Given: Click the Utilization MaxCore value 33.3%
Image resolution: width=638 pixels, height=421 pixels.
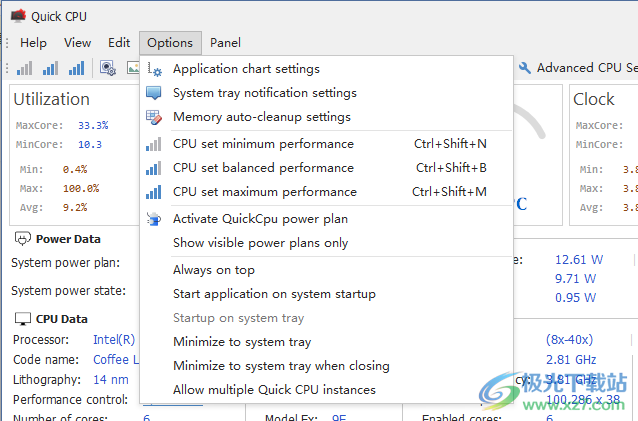Looking at the screenshot, I should point(93,125).
